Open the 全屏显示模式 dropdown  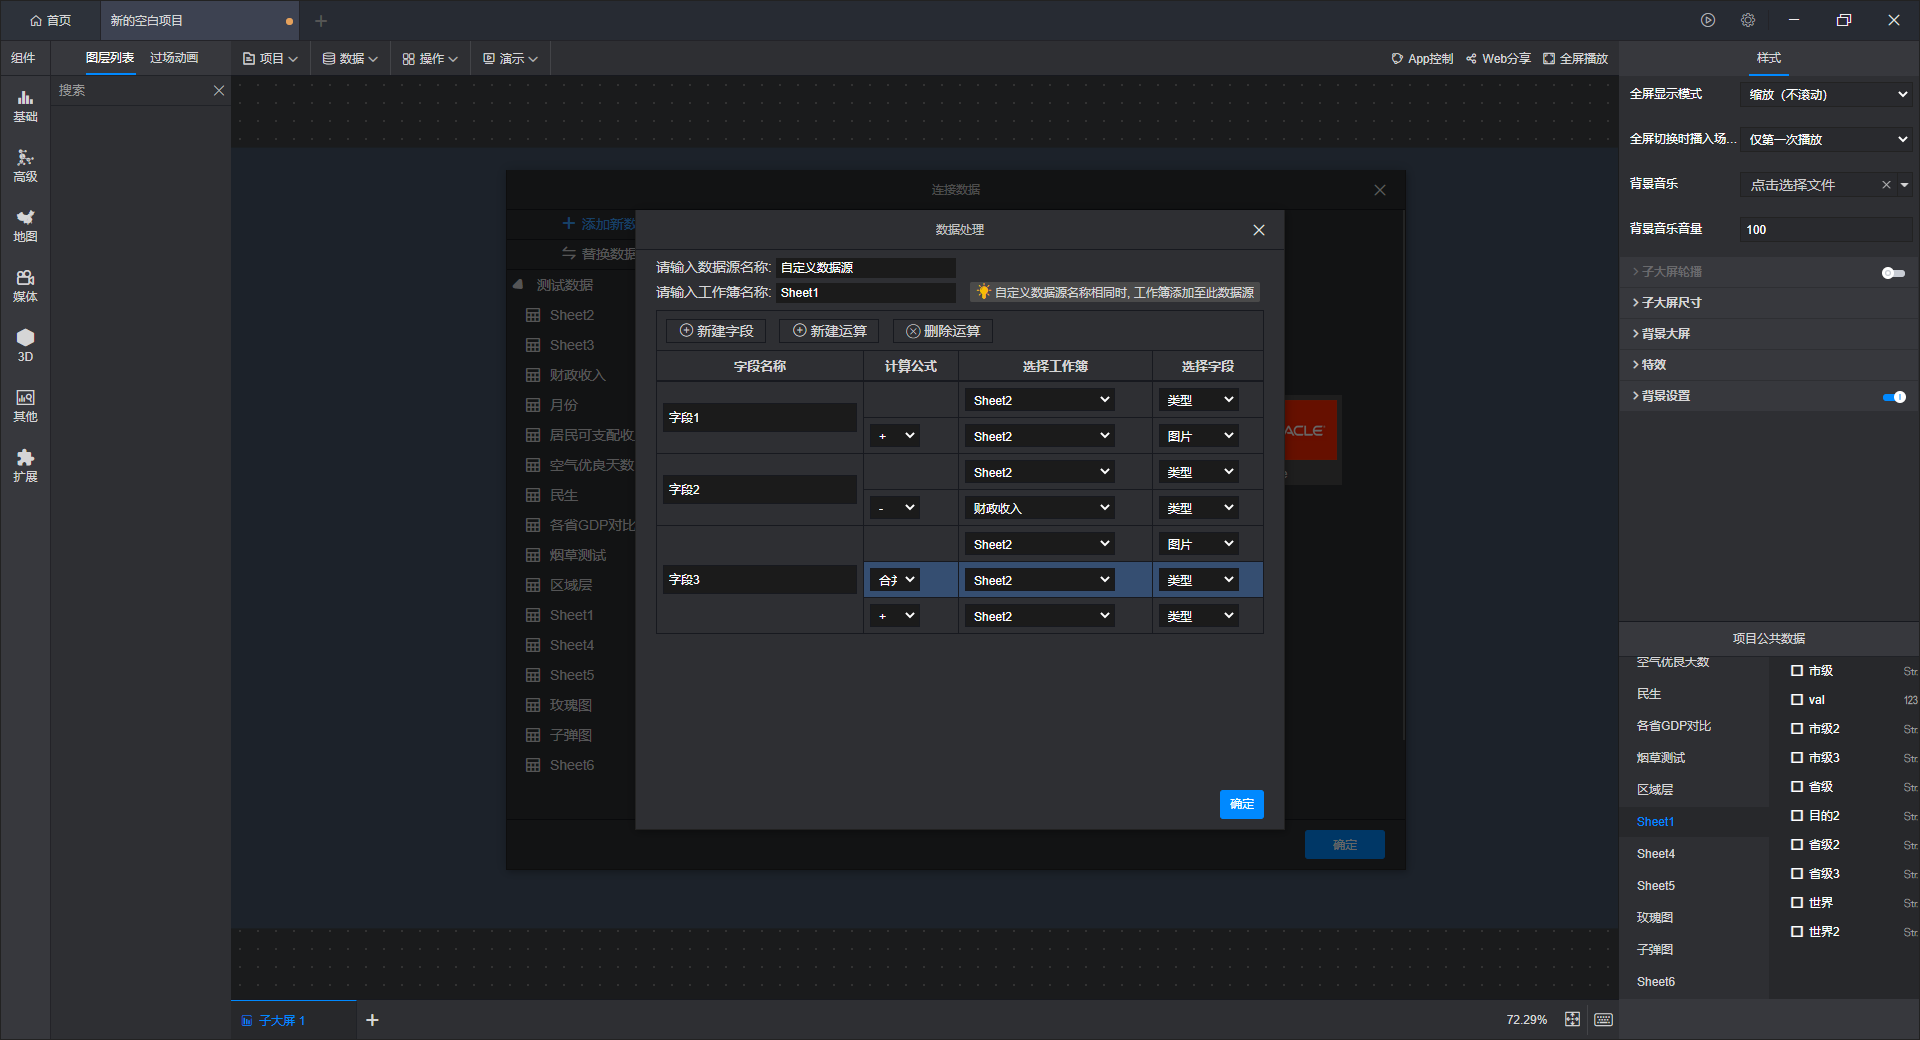point(1827,95)
